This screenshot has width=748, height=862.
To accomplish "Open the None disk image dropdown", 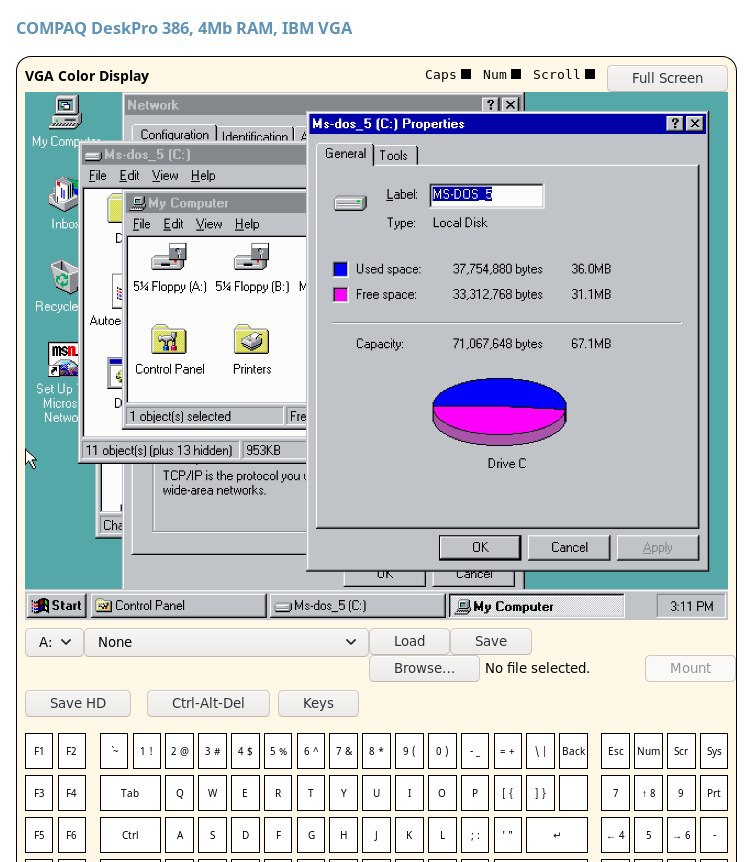I will [x=226, y=642].
